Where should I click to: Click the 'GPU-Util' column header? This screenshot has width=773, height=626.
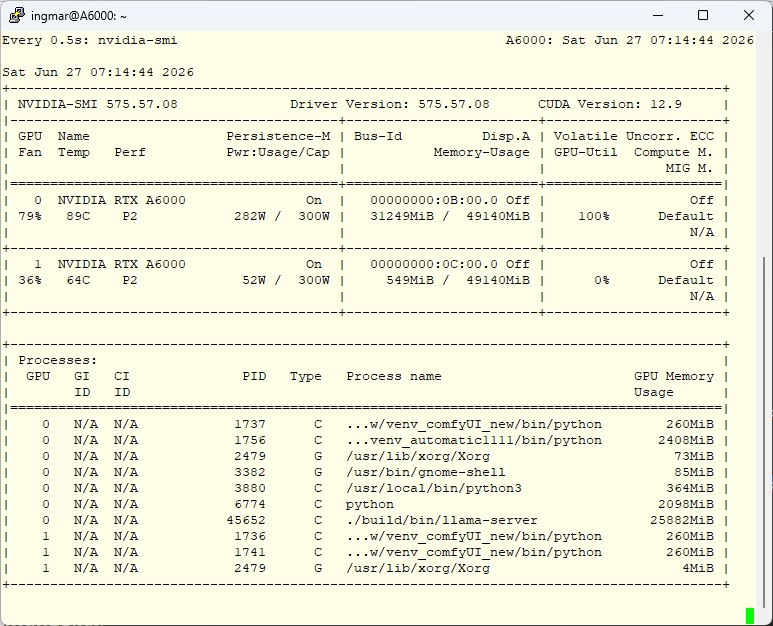click(x=586, y=152)
